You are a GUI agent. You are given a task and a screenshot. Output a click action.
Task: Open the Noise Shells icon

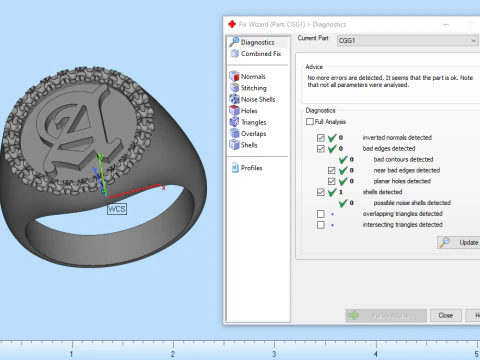[234, 99]
